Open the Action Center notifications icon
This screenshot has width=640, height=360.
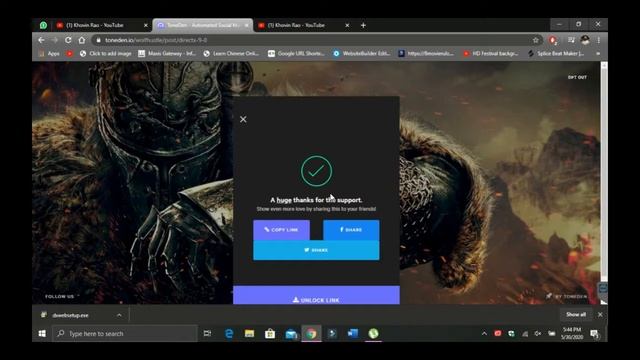tap(595, 334)
